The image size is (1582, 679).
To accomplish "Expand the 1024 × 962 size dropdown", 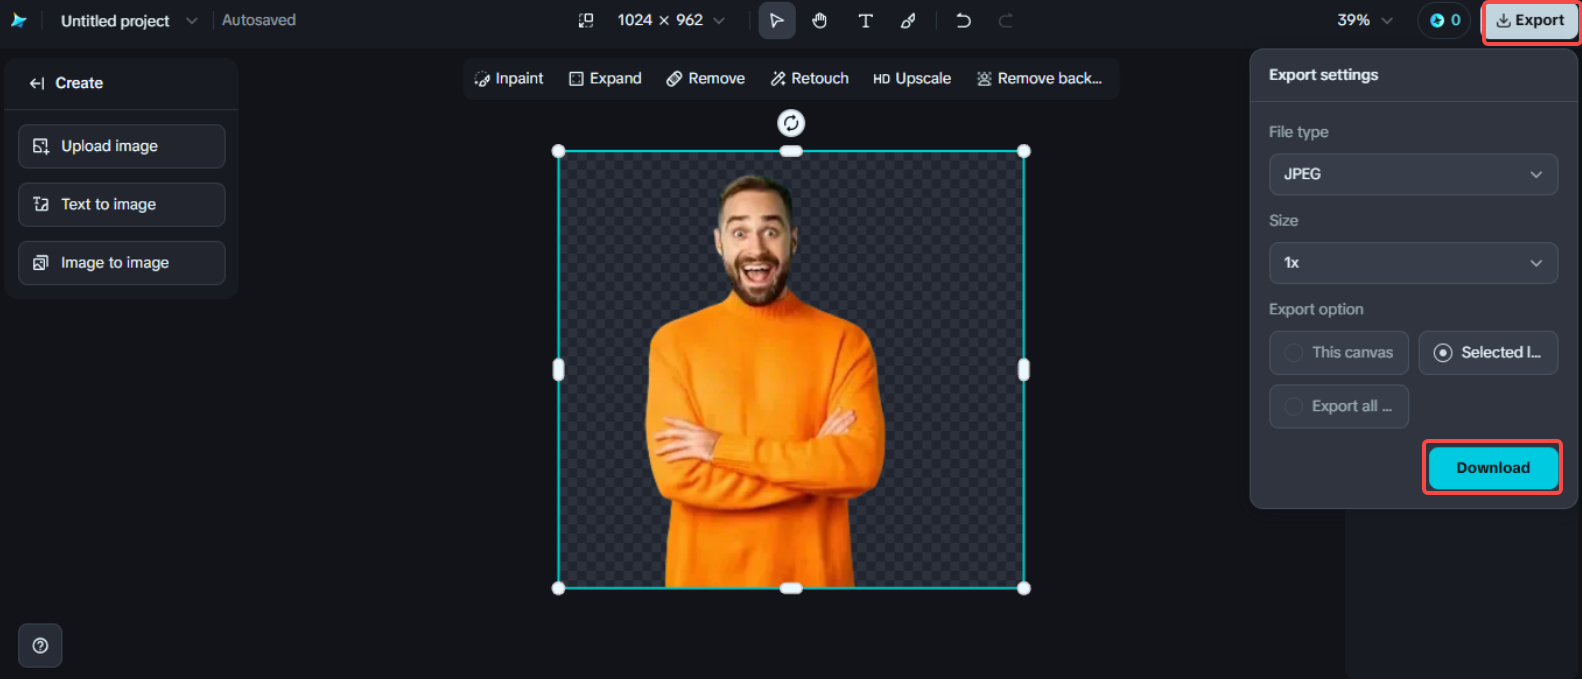I will [x=670, y=20].
